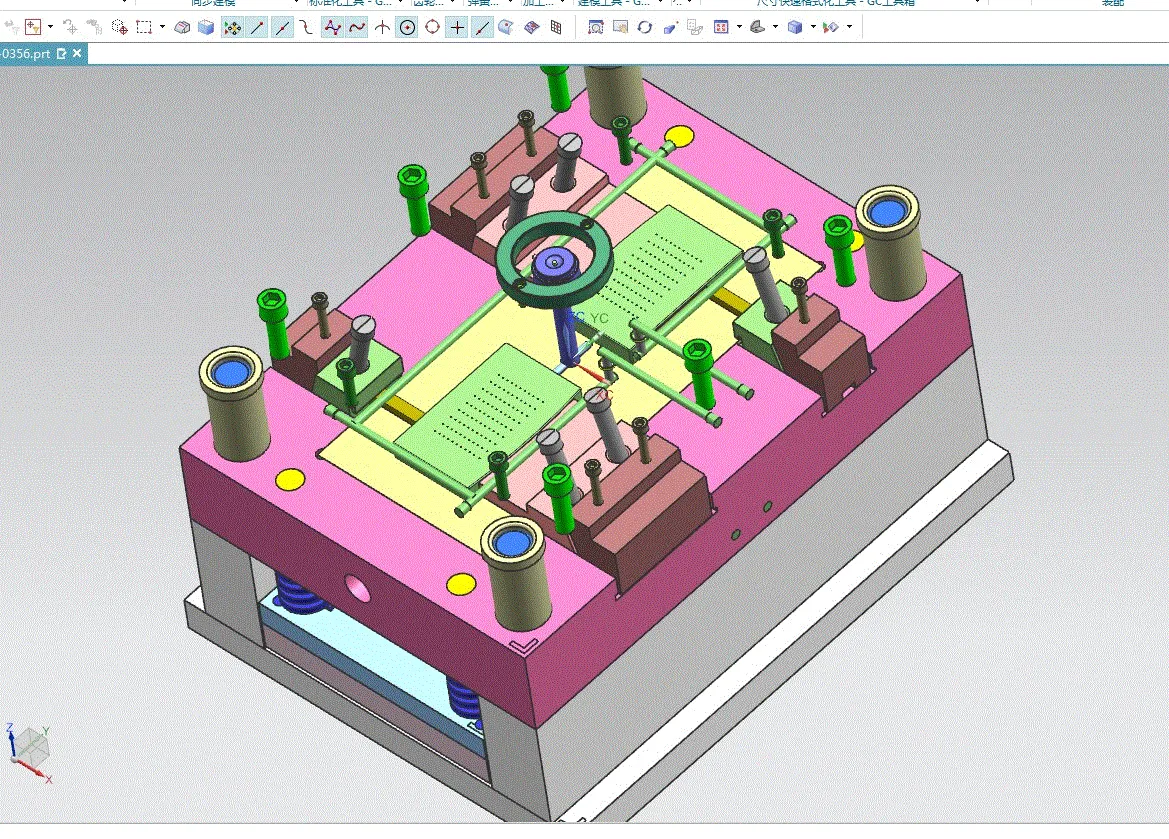Click the window icon with red squares

click(721, 28)
